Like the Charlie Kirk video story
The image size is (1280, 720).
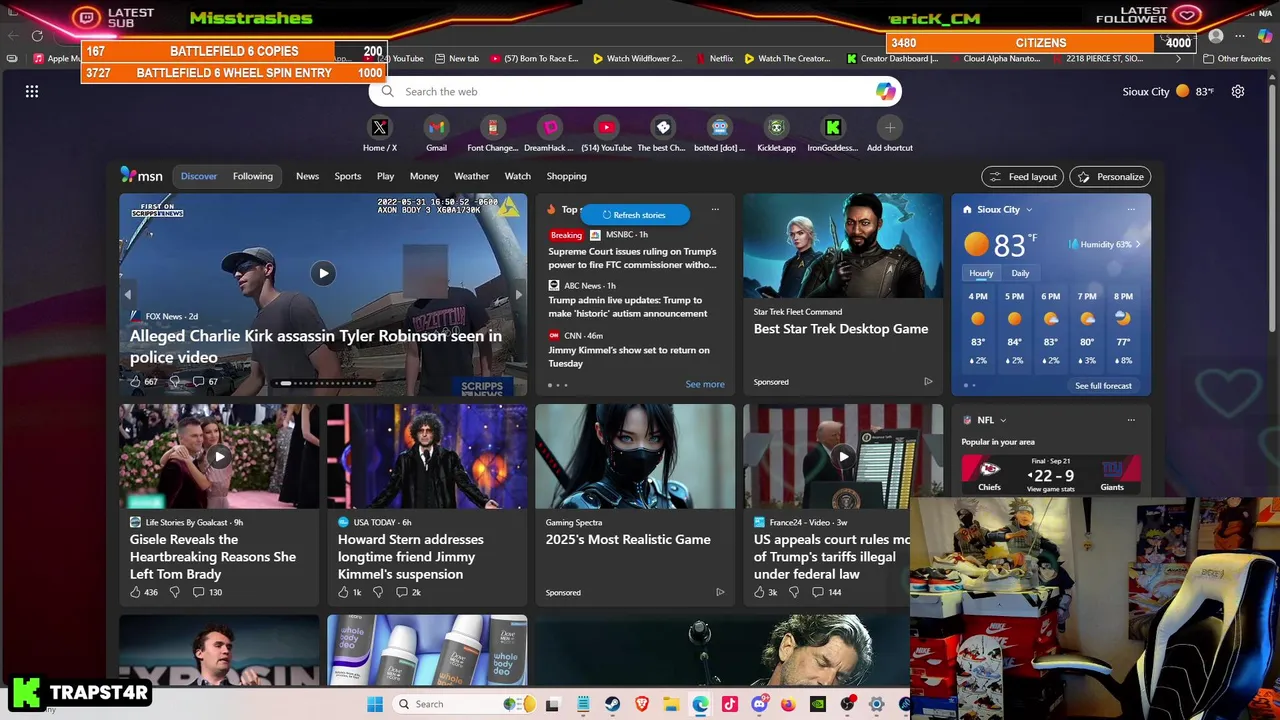[x=136, y=381]
